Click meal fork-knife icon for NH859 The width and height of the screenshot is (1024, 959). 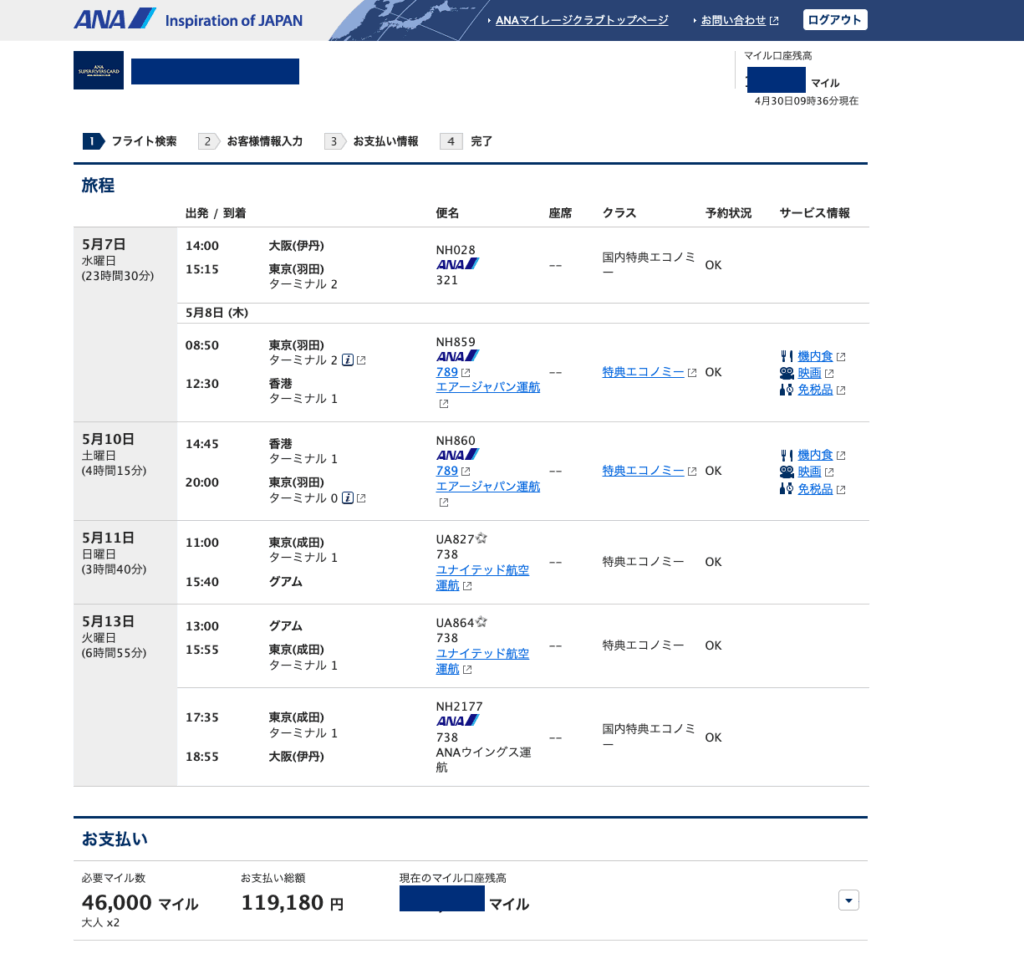[786, 356]
